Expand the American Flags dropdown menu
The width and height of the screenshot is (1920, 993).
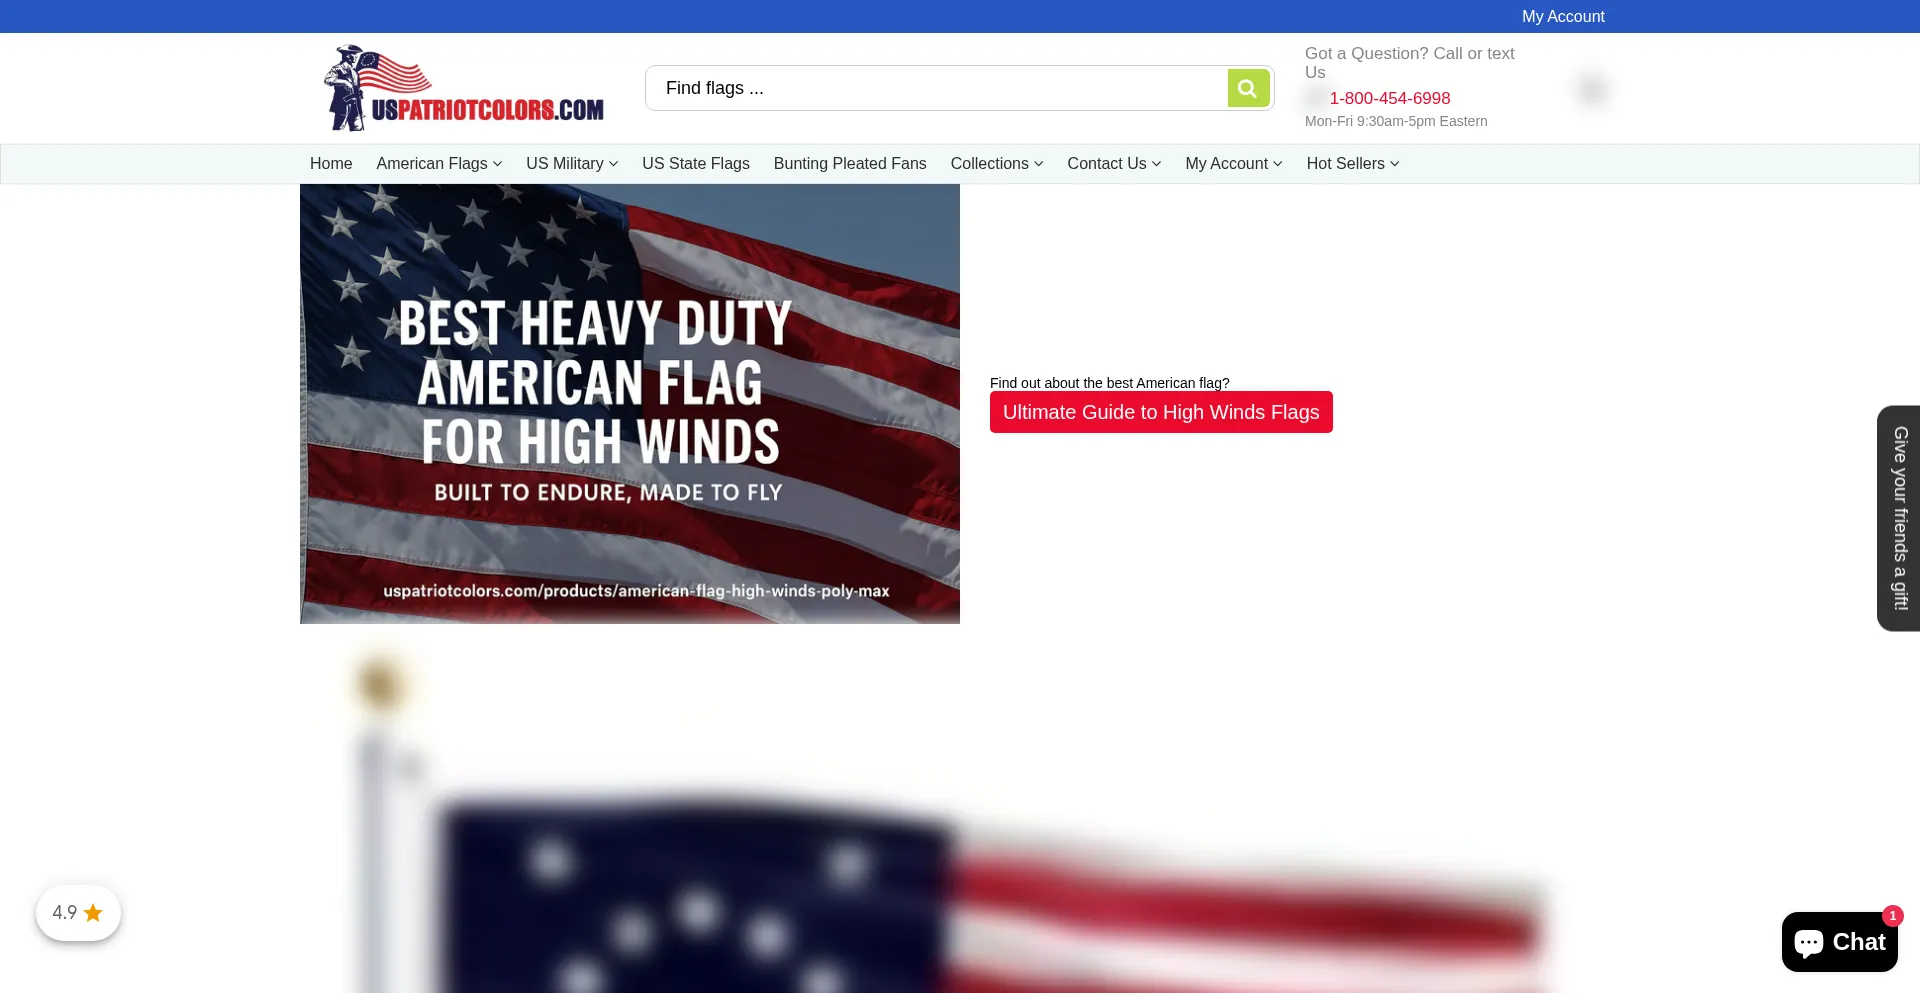point(439,163)
